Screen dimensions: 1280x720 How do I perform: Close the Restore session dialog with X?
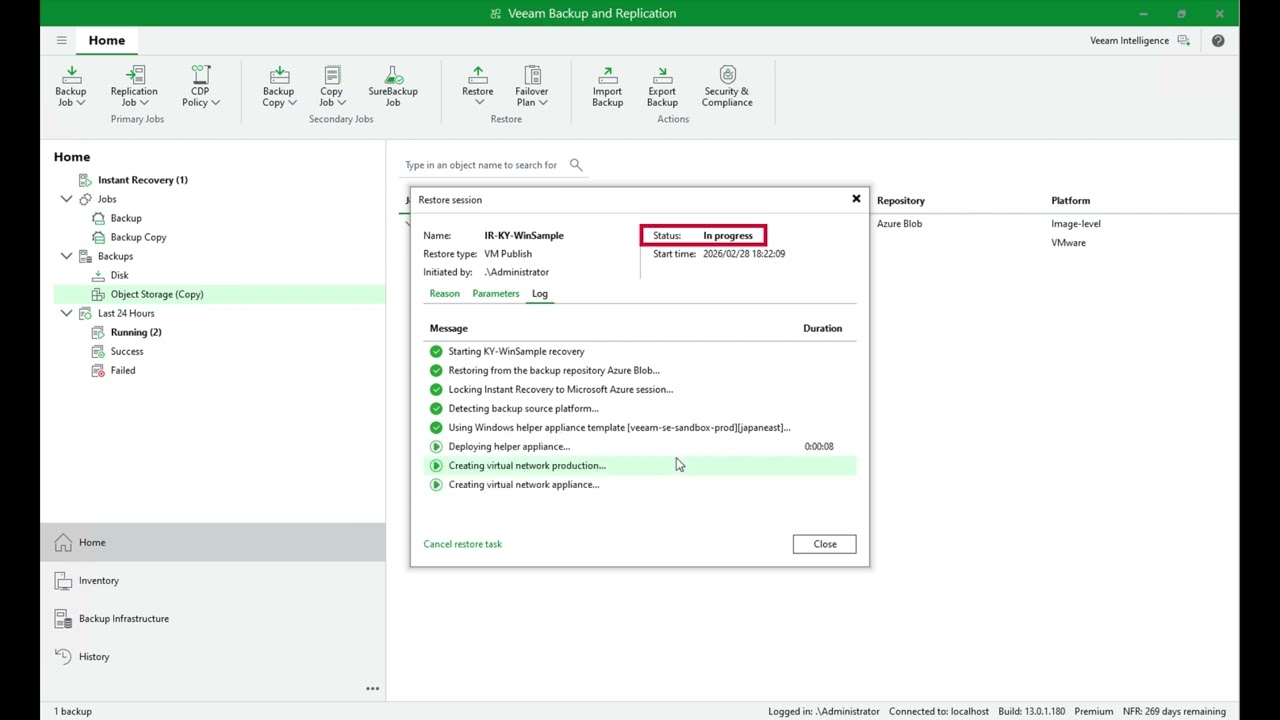[x=856, y=199]
